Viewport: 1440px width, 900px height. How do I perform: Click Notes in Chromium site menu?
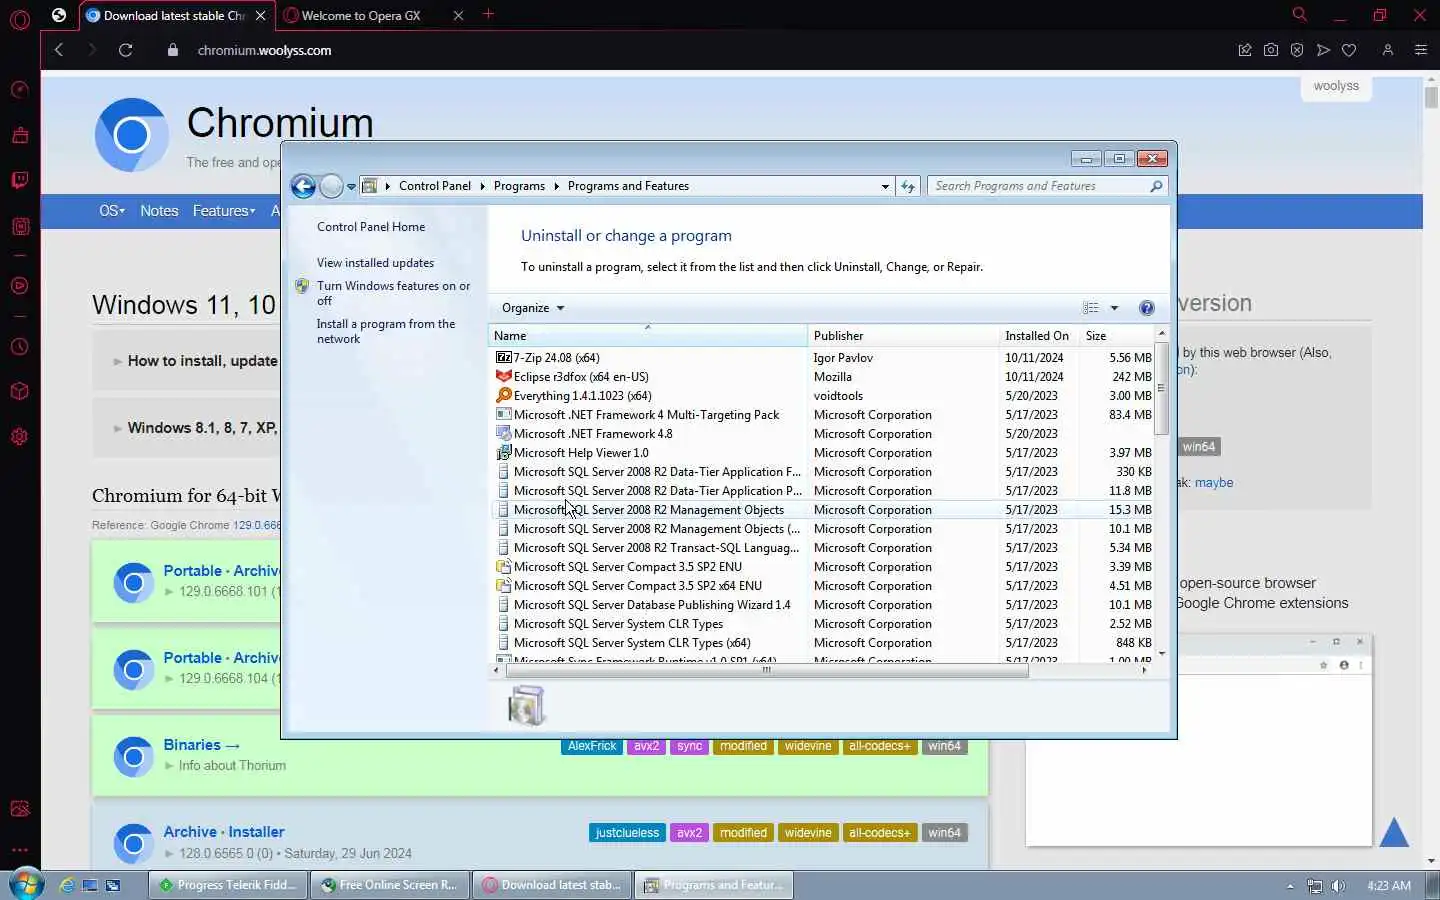(159, 211)
